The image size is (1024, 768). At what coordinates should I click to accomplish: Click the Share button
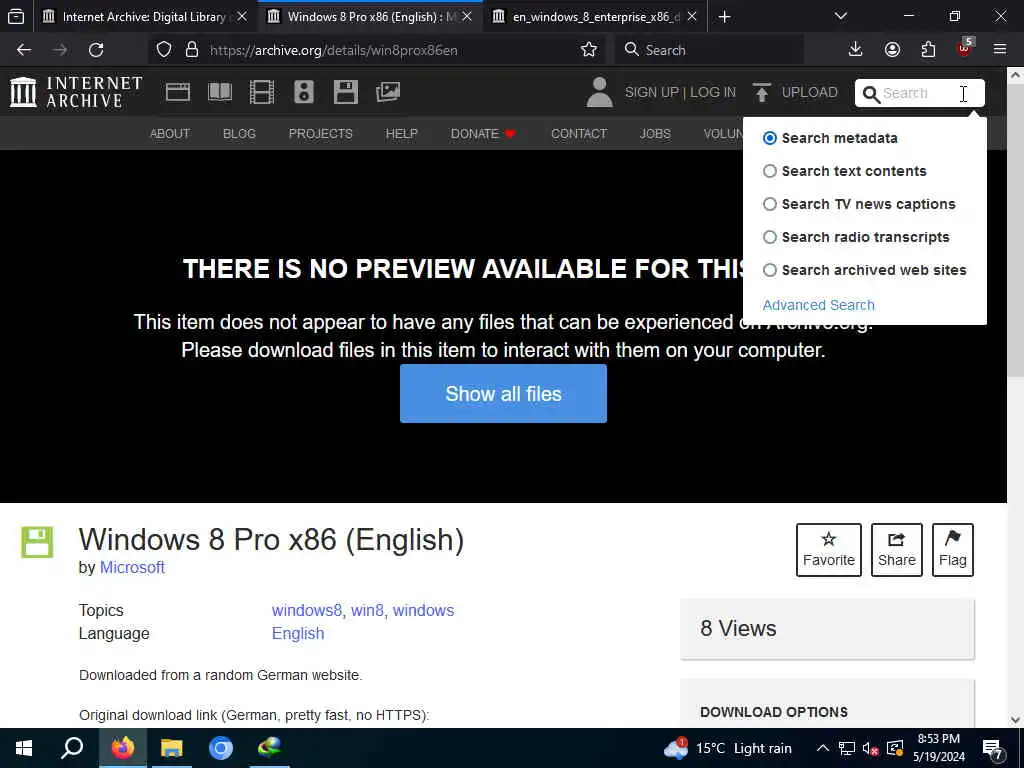point(897,550)
